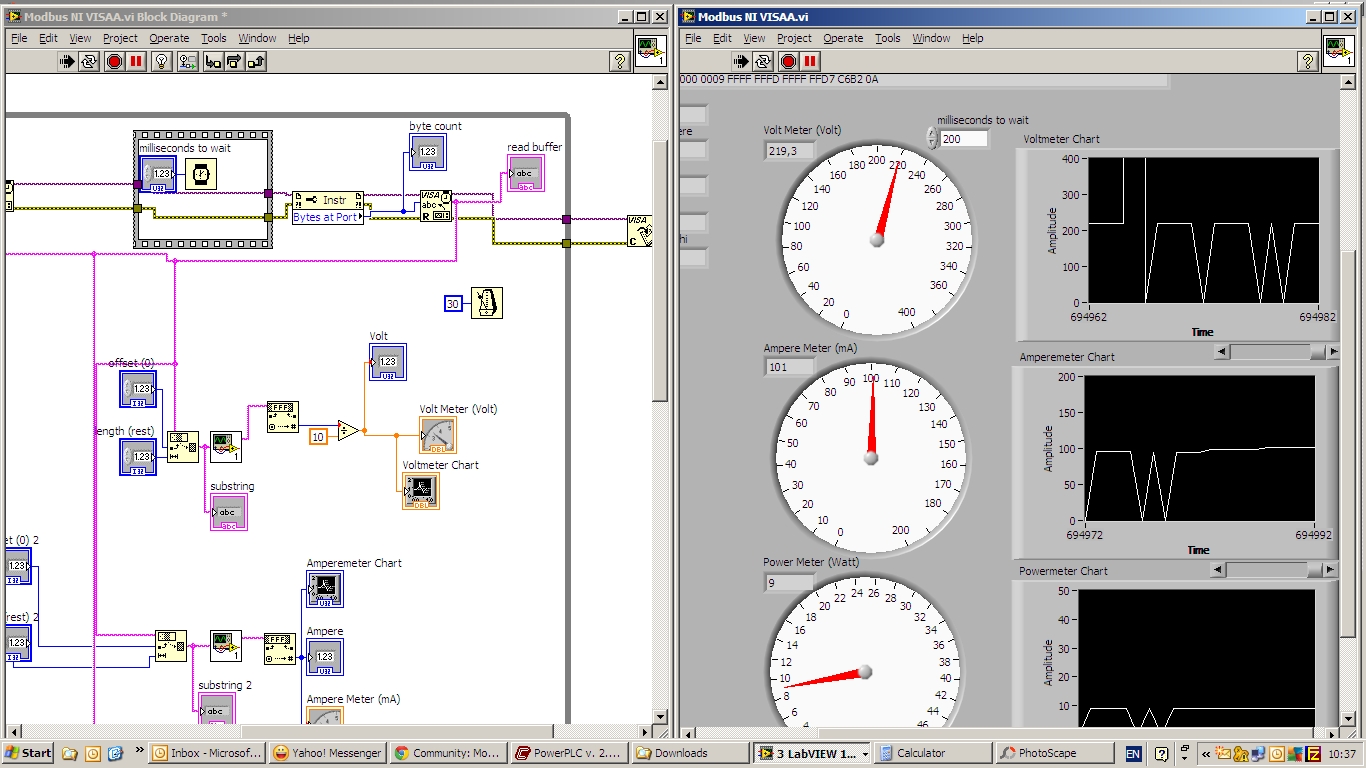This screenshot has width=1366, height=768.
Task: Click Voltmeter Chart horizontal scrollbar
Action: point(1277,351)
